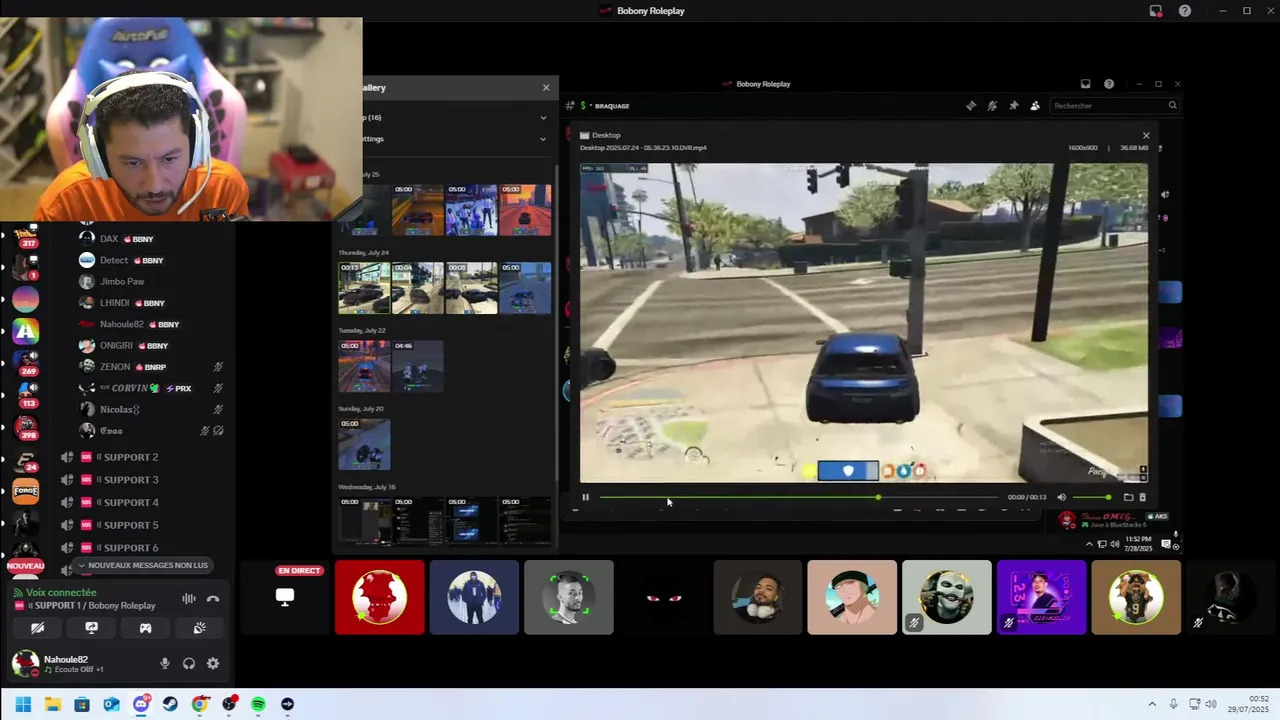
Task: Open the FORGE server icon
Action: point(25,491)
